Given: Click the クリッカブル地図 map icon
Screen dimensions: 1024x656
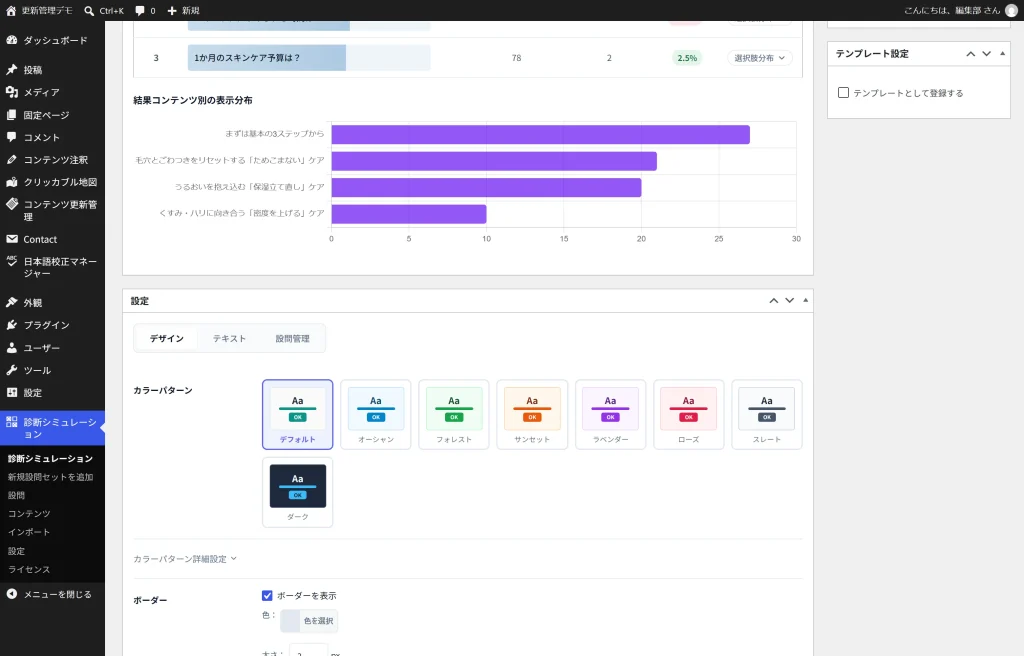Looking at the screenshot, I should click(x=12, y=182).
